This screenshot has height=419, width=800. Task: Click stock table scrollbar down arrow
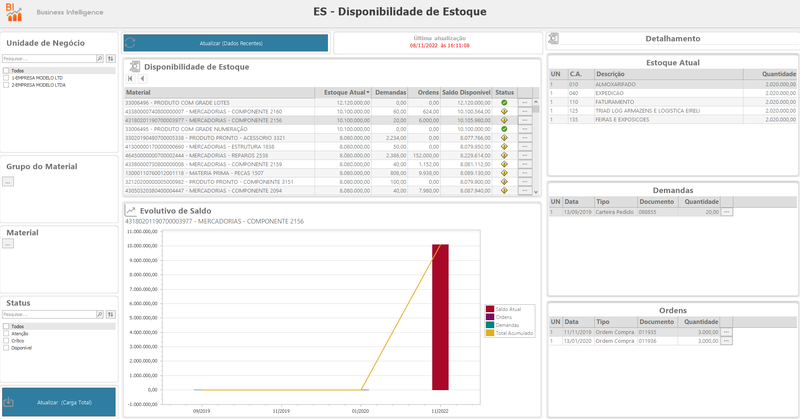pos(536,191)
